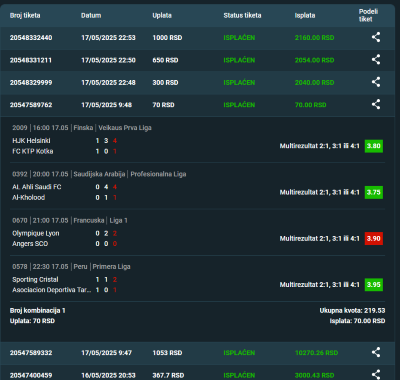Expand ticket row 20547589332

197,353
